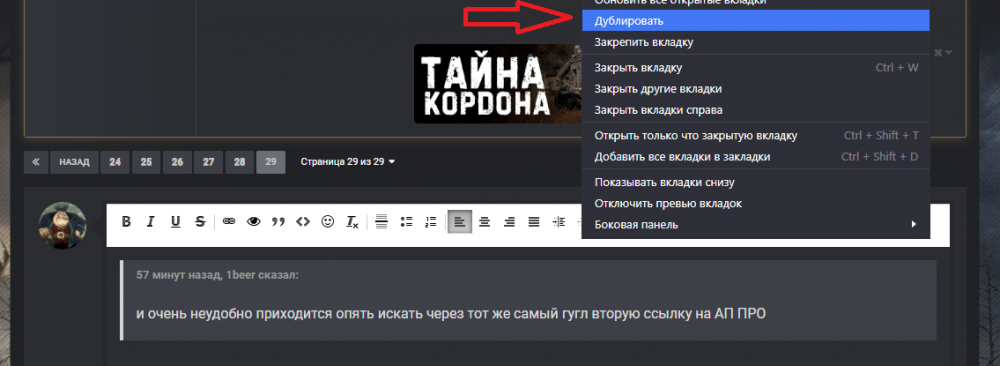Insert spoiler using the eye icon
This screenshot has width=1000, height=366.
[x=254, y=222]
